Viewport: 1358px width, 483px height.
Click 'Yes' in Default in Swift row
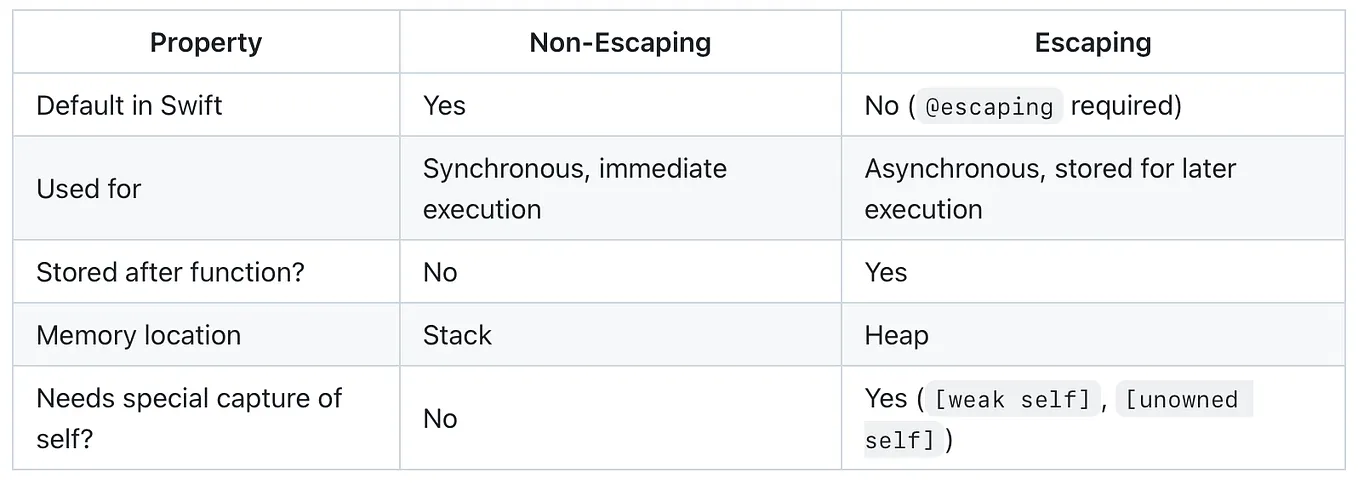click(x=444, y=106)
